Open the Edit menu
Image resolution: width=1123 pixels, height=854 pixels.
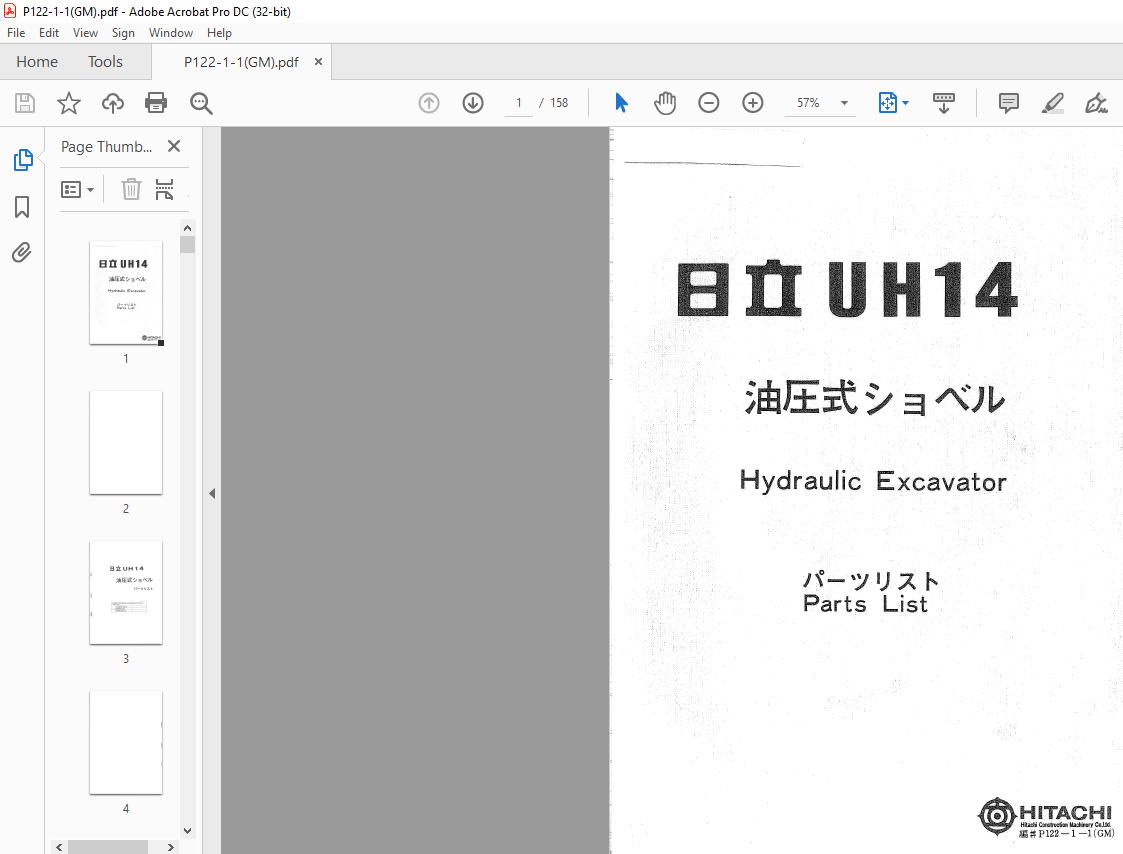(49, 33)
